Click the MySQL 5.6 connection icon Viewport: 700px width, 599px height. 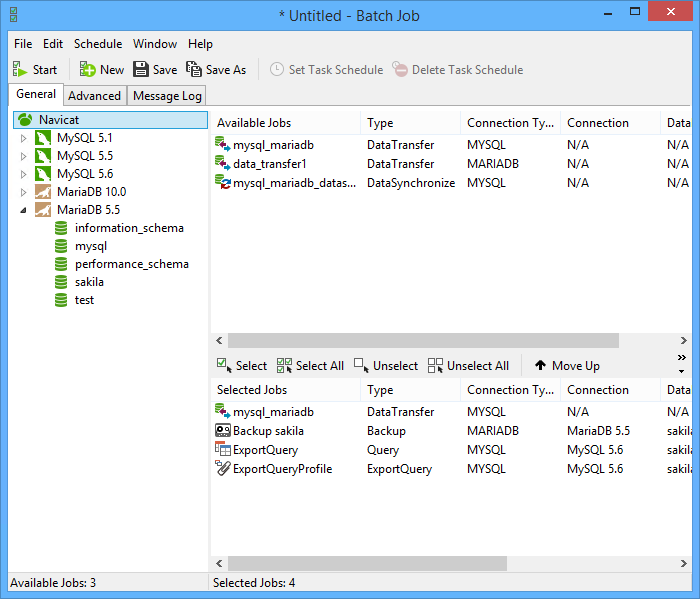[43, 174]
